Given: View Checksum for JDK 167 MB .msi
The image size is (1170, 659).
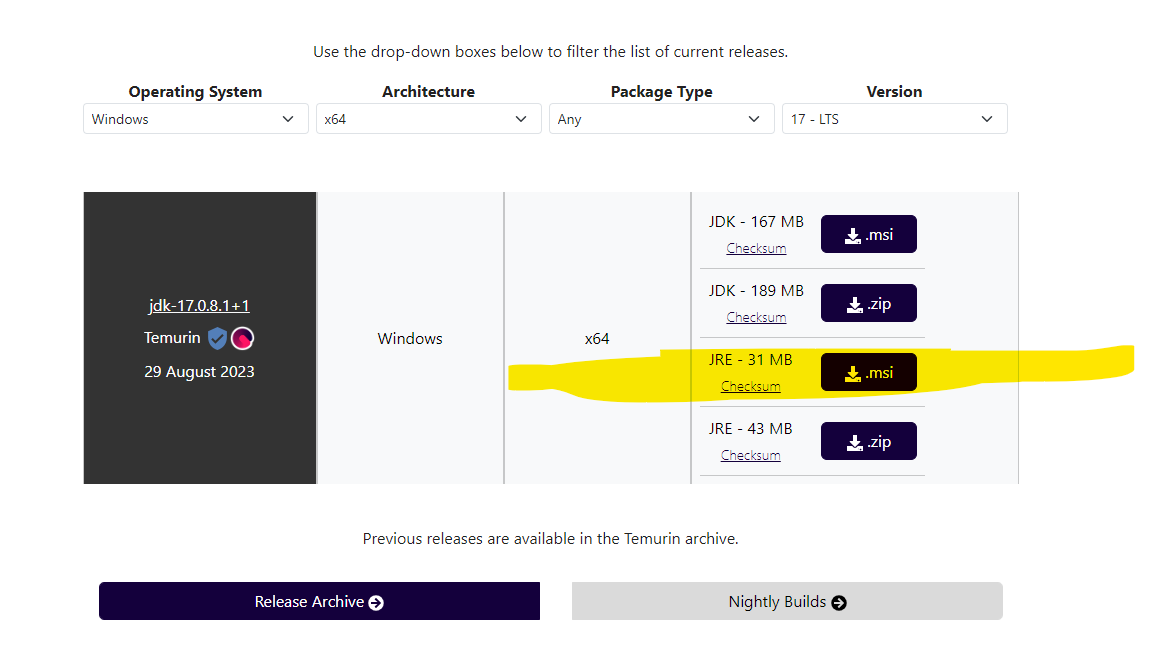Looking at the screenshot, I should coord(756,248).
